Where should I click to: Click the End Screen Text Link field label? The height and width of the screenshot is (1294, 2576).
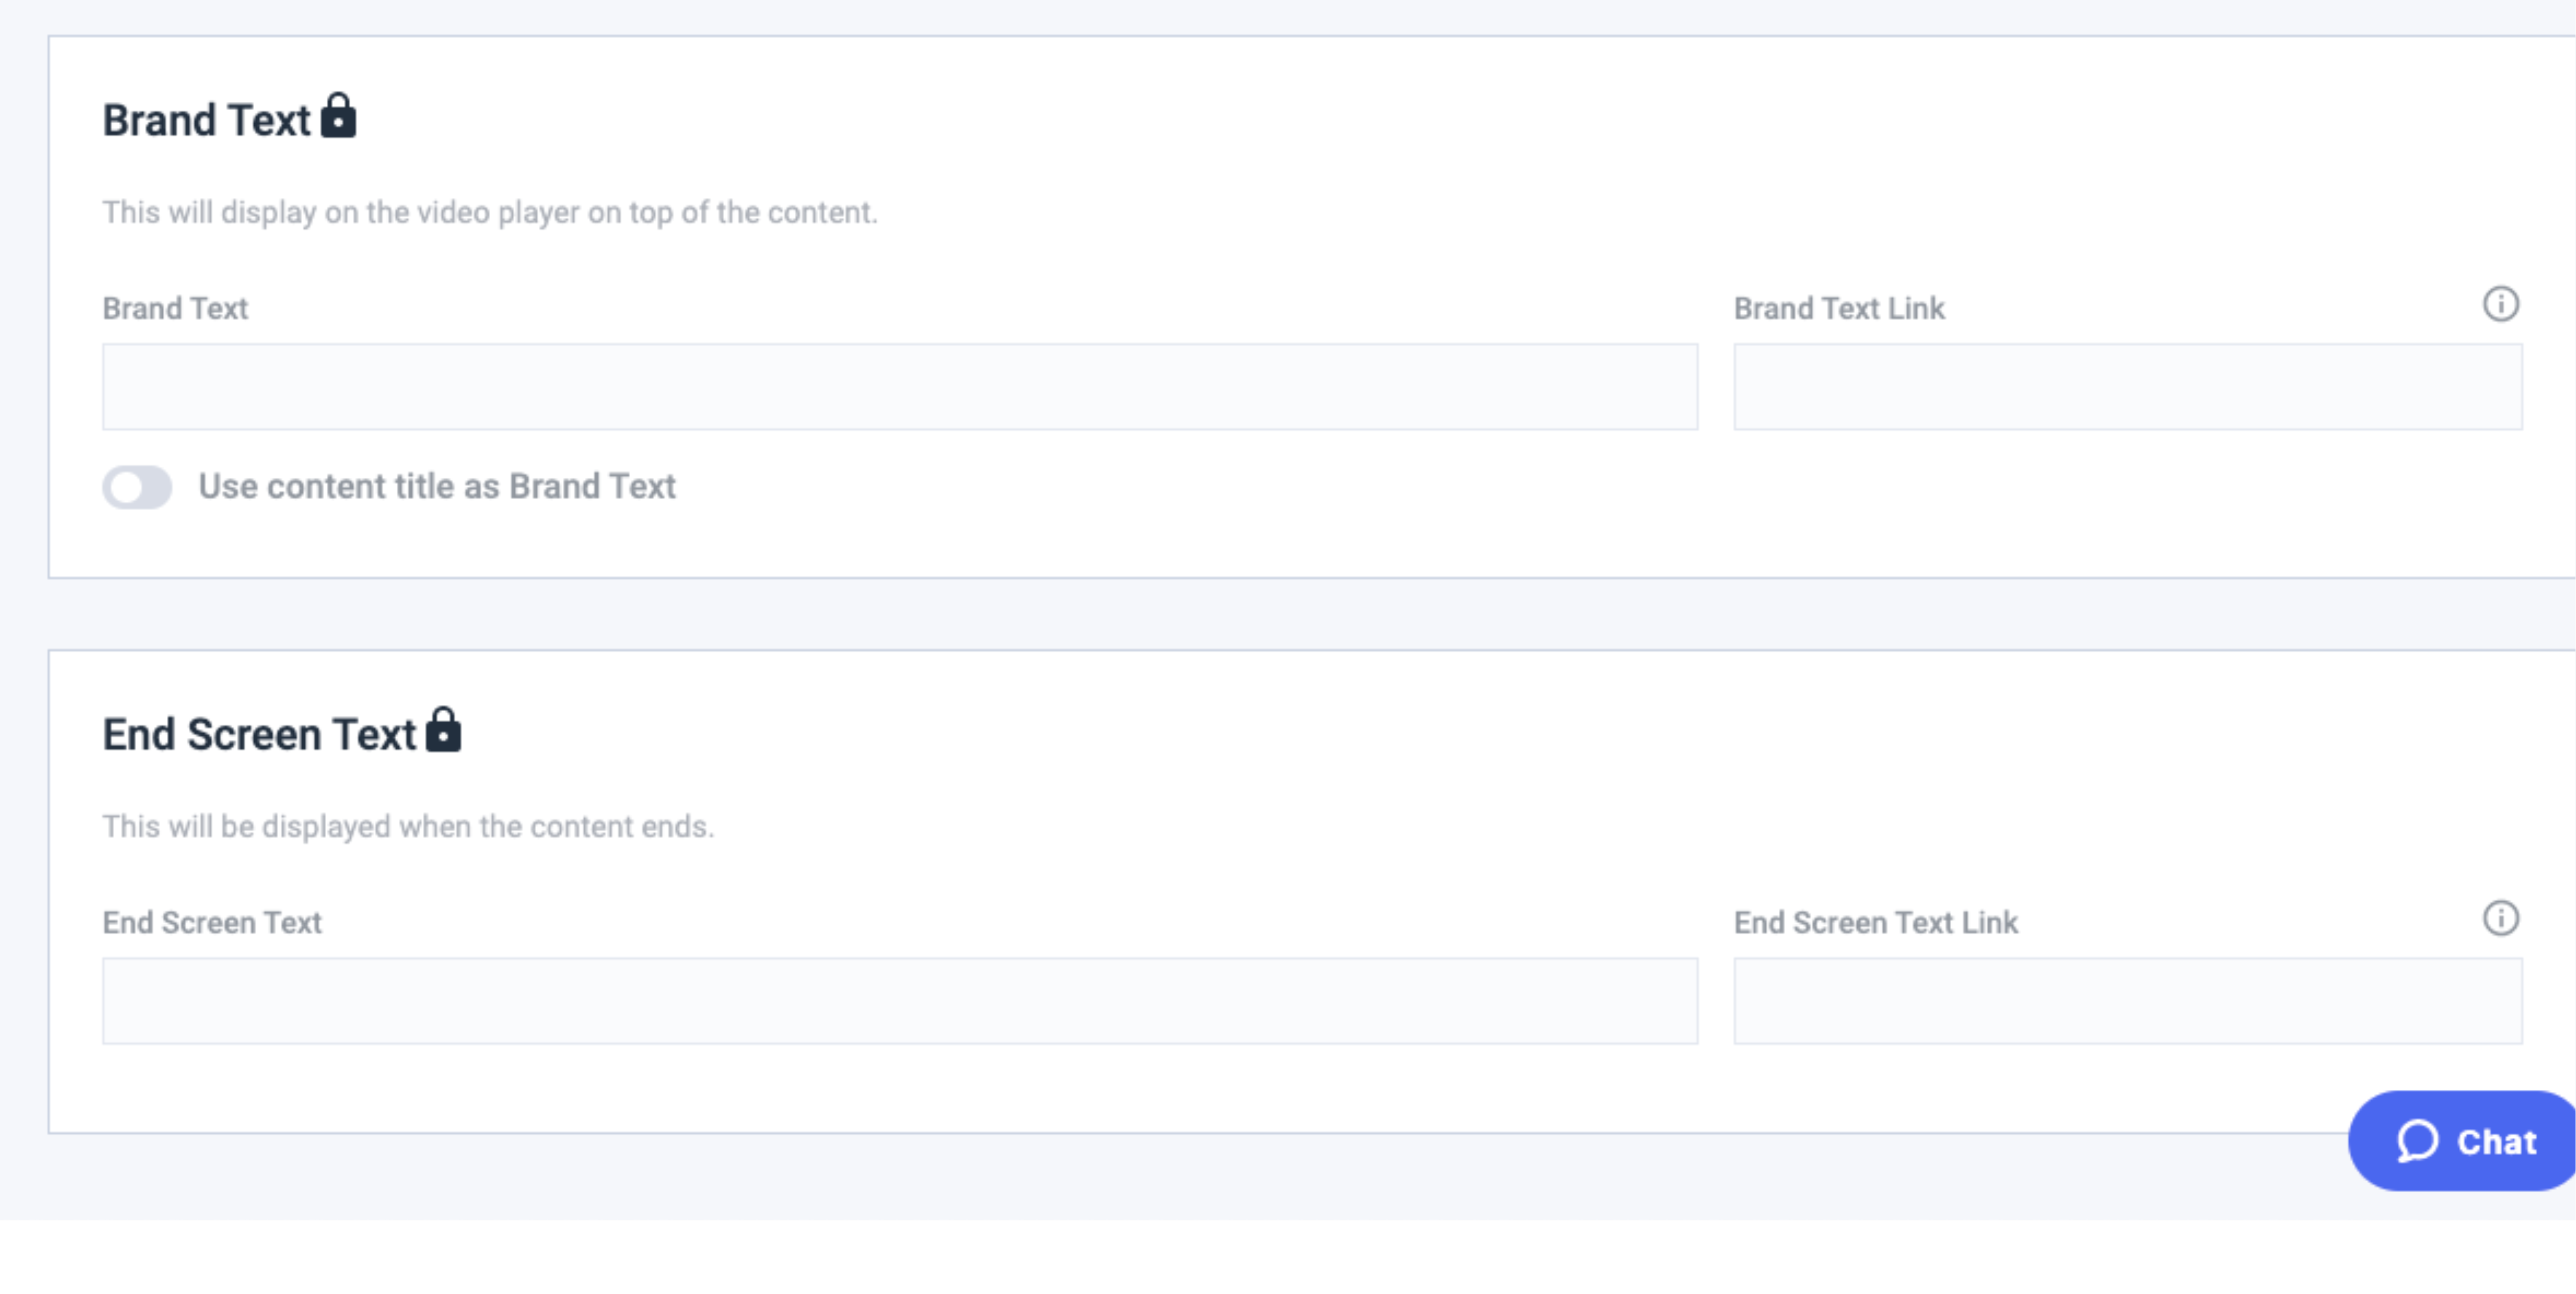pos(1876,922)
